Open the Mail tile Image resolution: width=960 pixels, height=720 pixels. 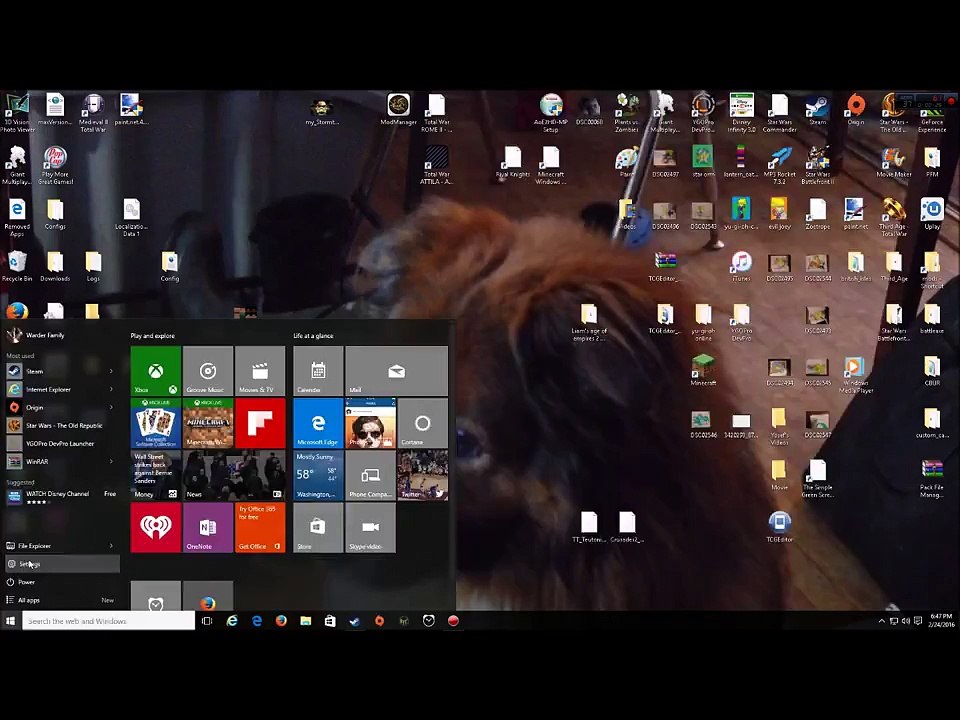[397, 370]
